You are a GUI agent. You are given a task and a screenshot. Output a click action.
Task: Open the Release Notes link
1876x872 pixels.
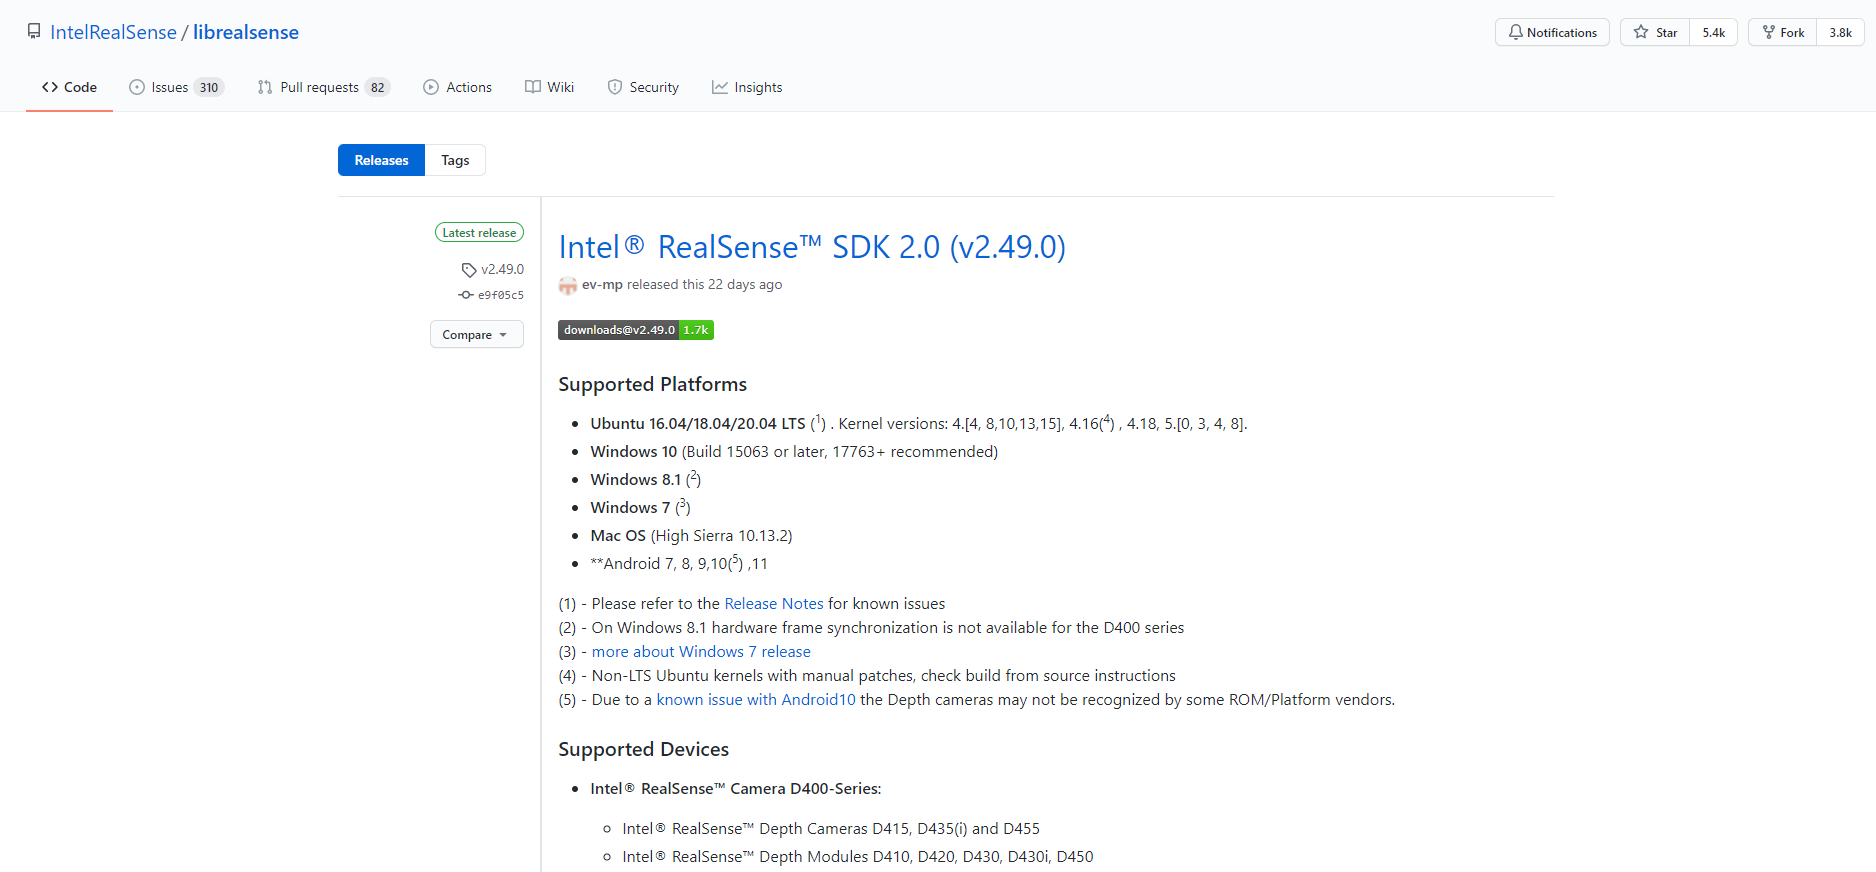coord(773,603)
